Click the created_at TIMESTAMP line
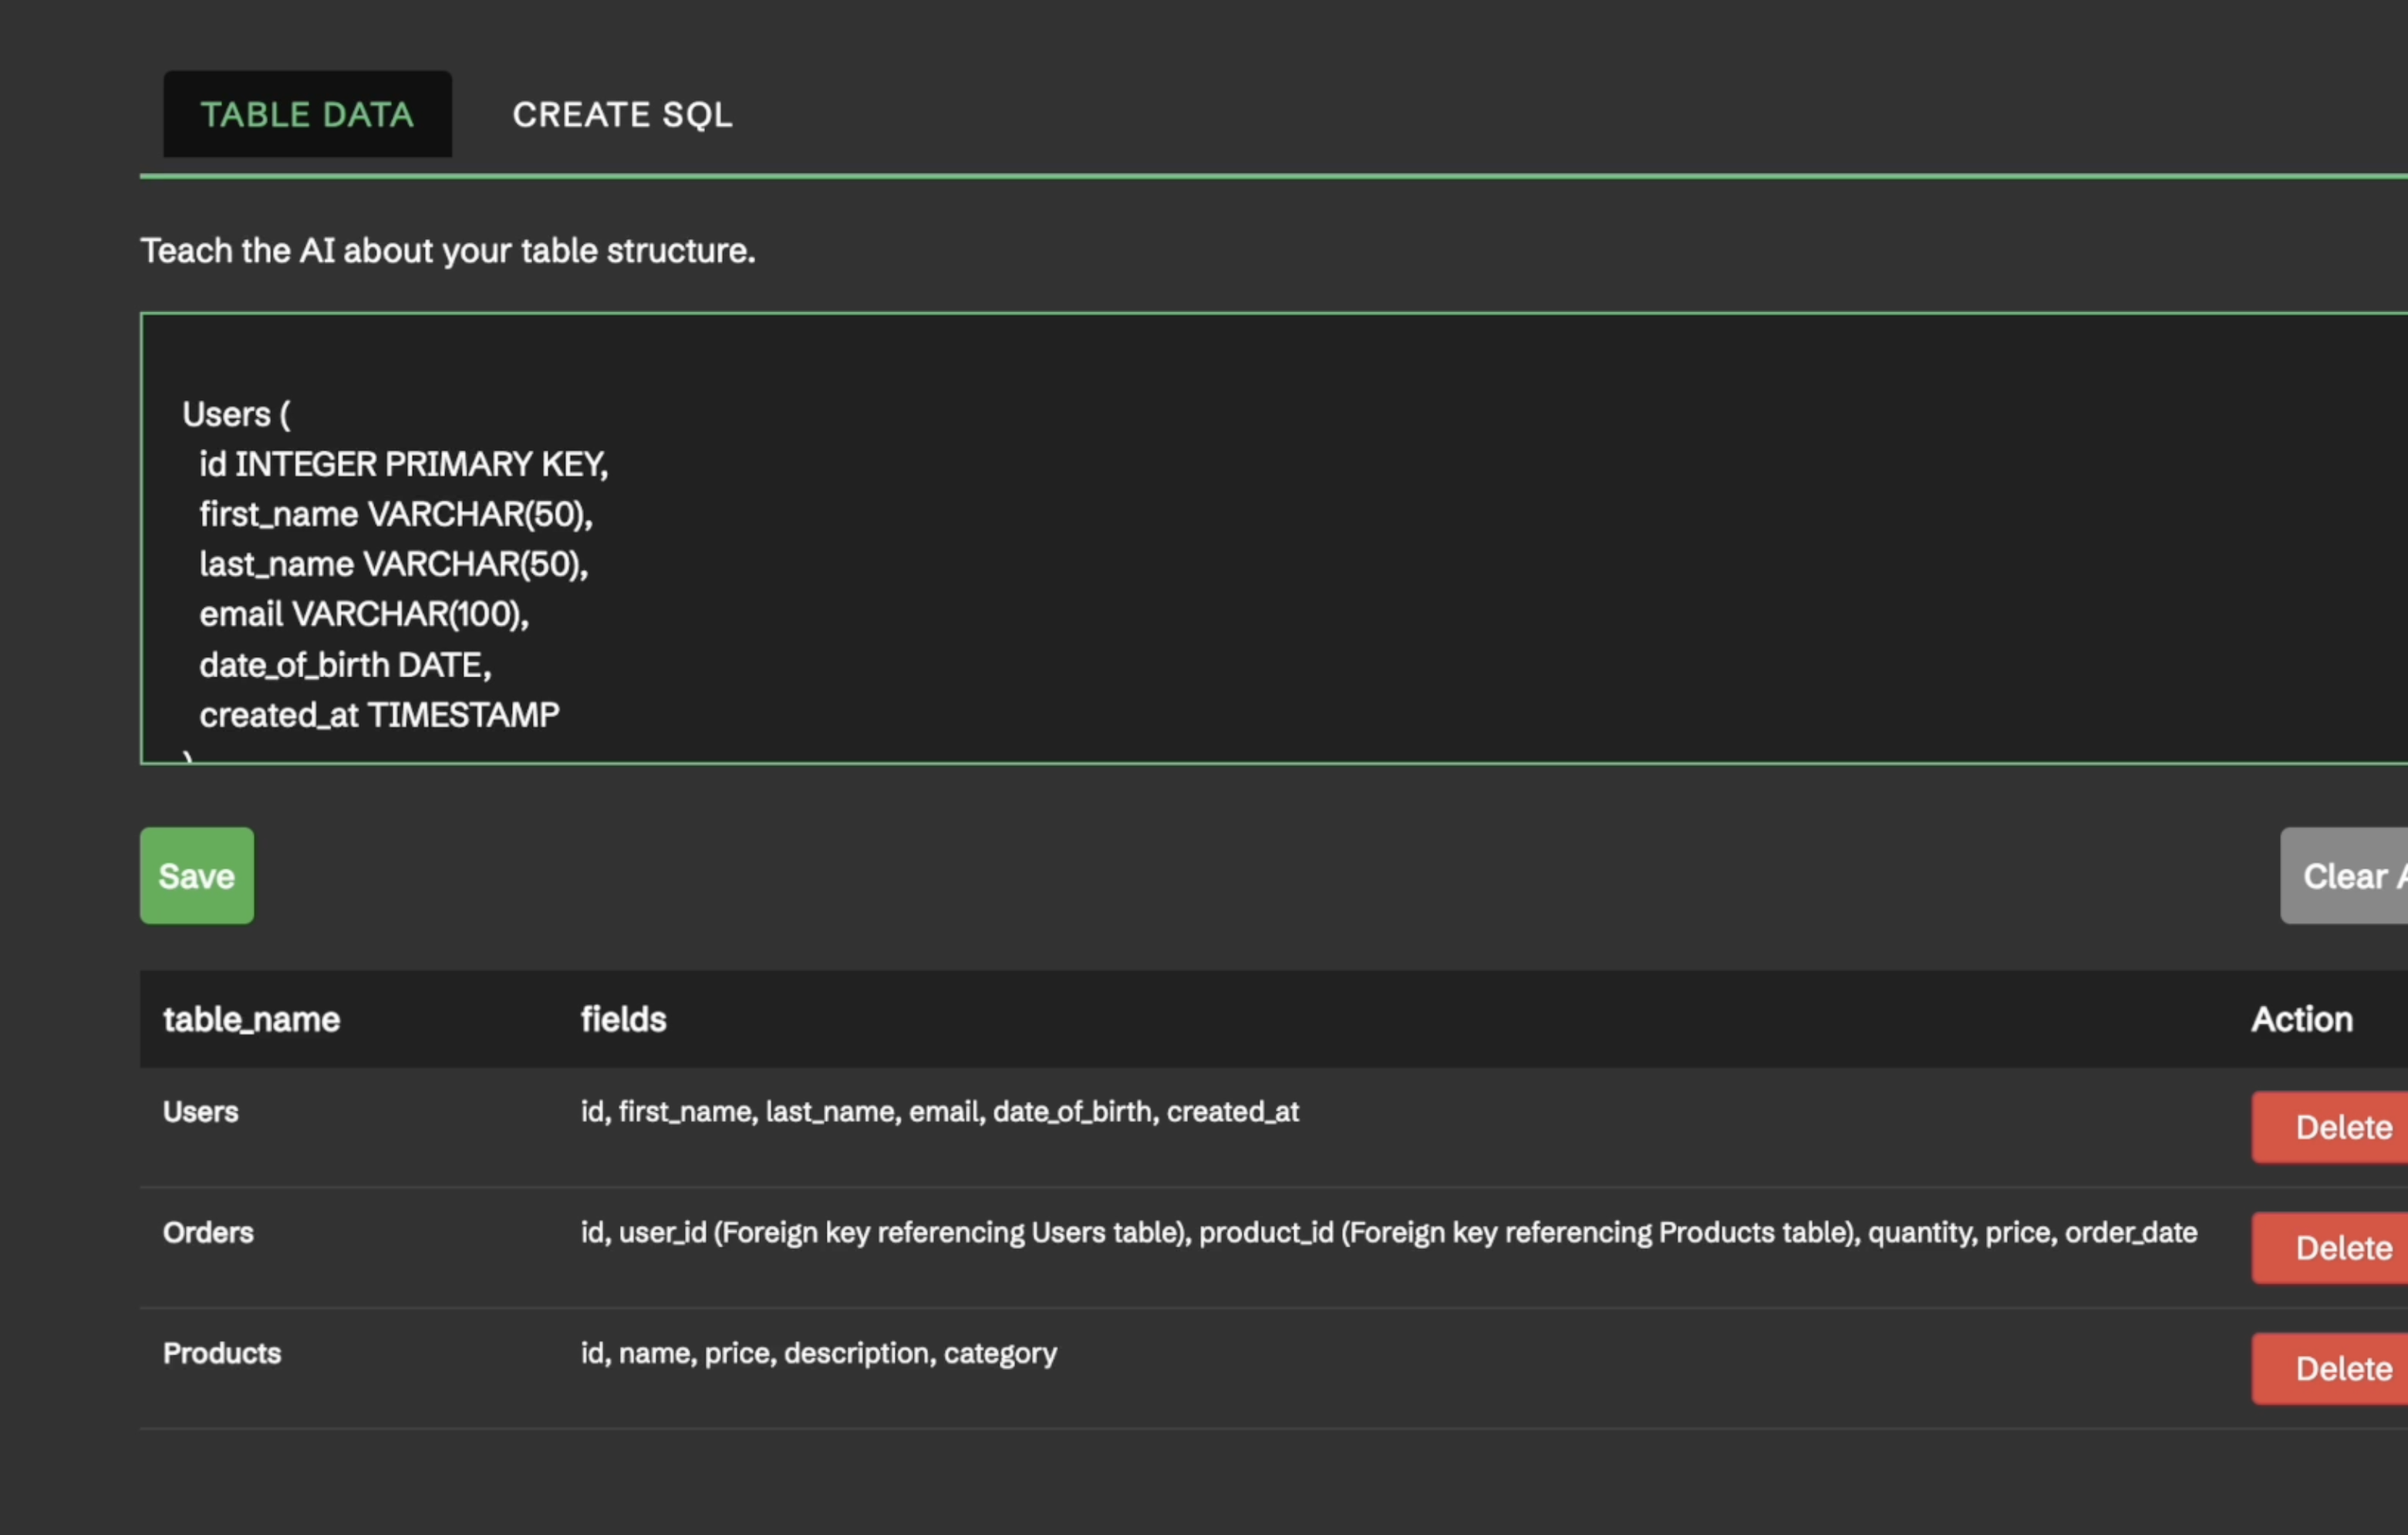 coord(379,715)
